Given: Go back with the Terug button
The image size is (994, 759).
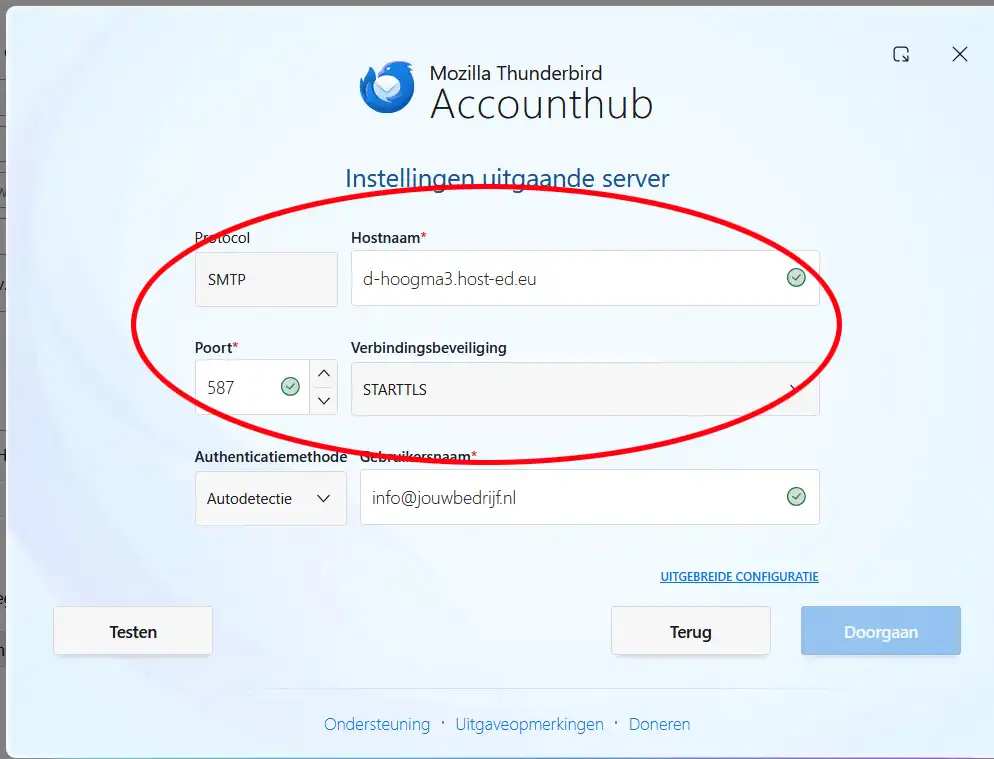Looking at the screenshot, I should coord(690,632).
